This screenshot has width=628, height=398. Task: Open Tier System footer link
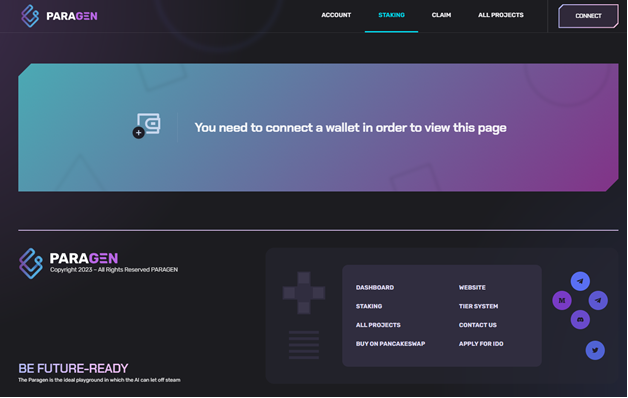478,306
